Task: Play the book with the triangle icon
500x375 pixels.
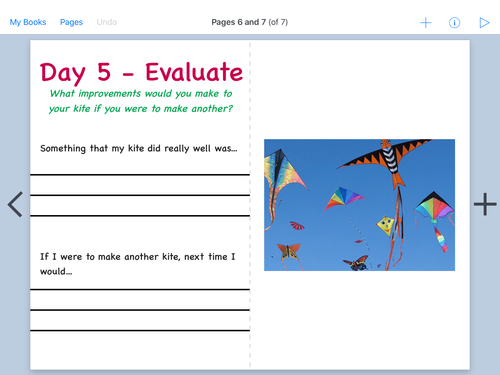Action: click(x=484, y=23)
